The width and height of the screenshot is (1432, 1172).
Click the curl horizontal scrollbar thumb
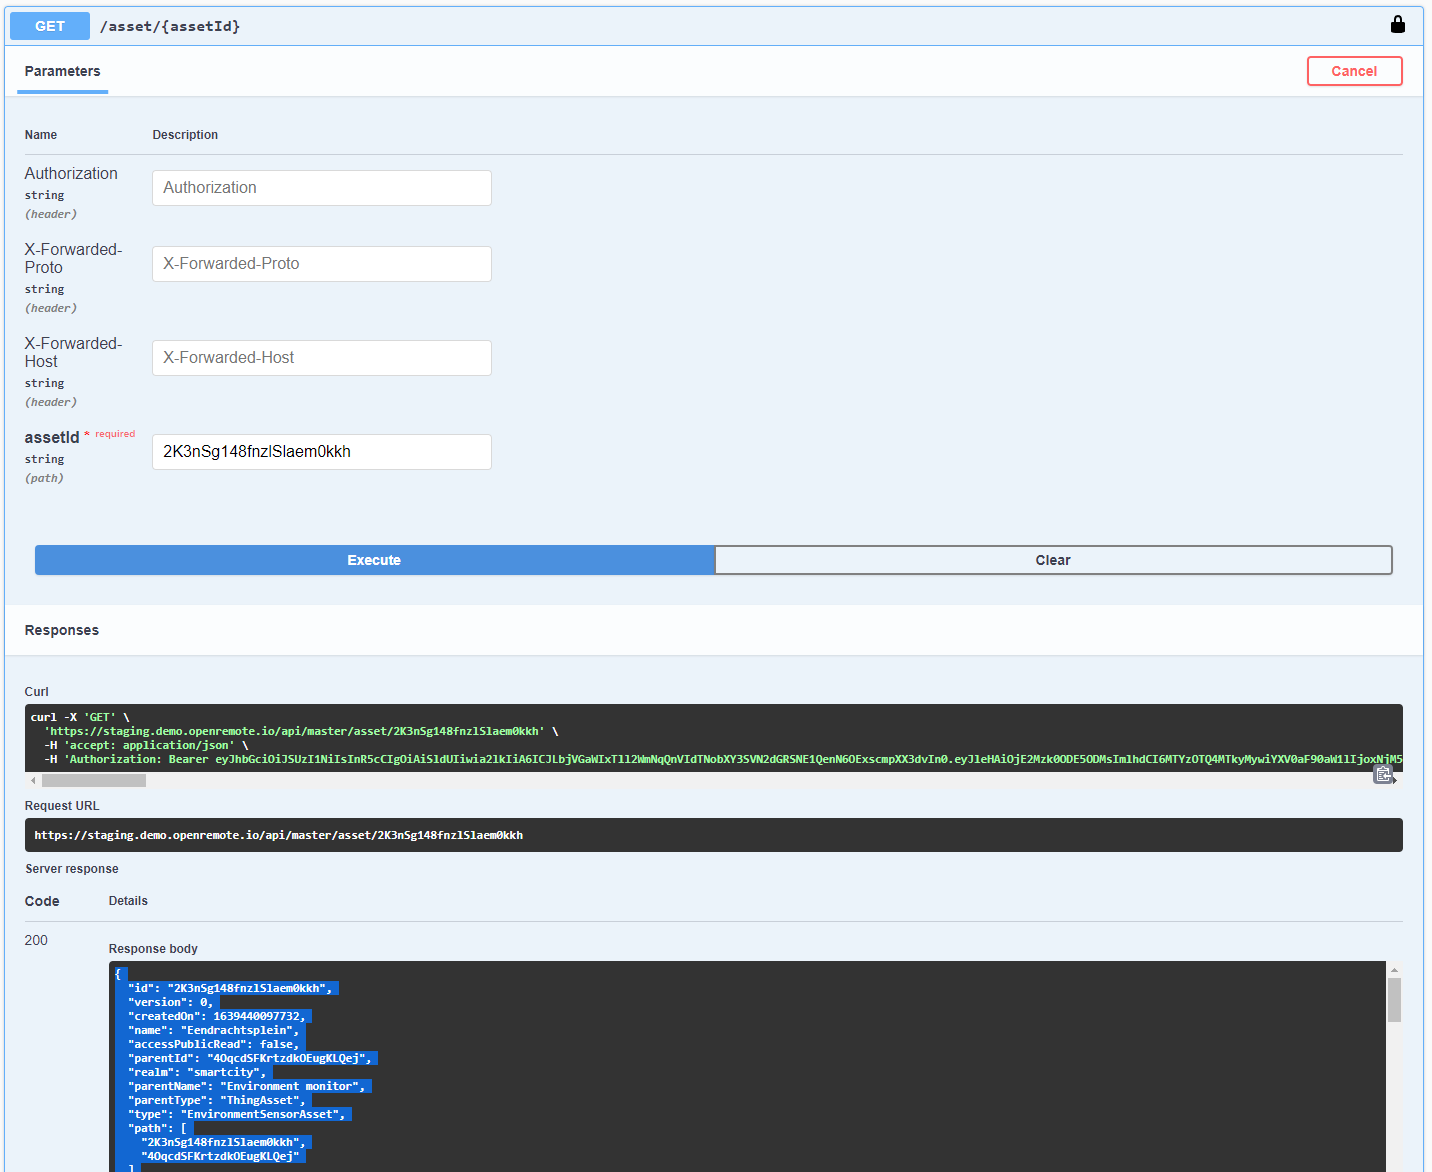pos(94,780)
